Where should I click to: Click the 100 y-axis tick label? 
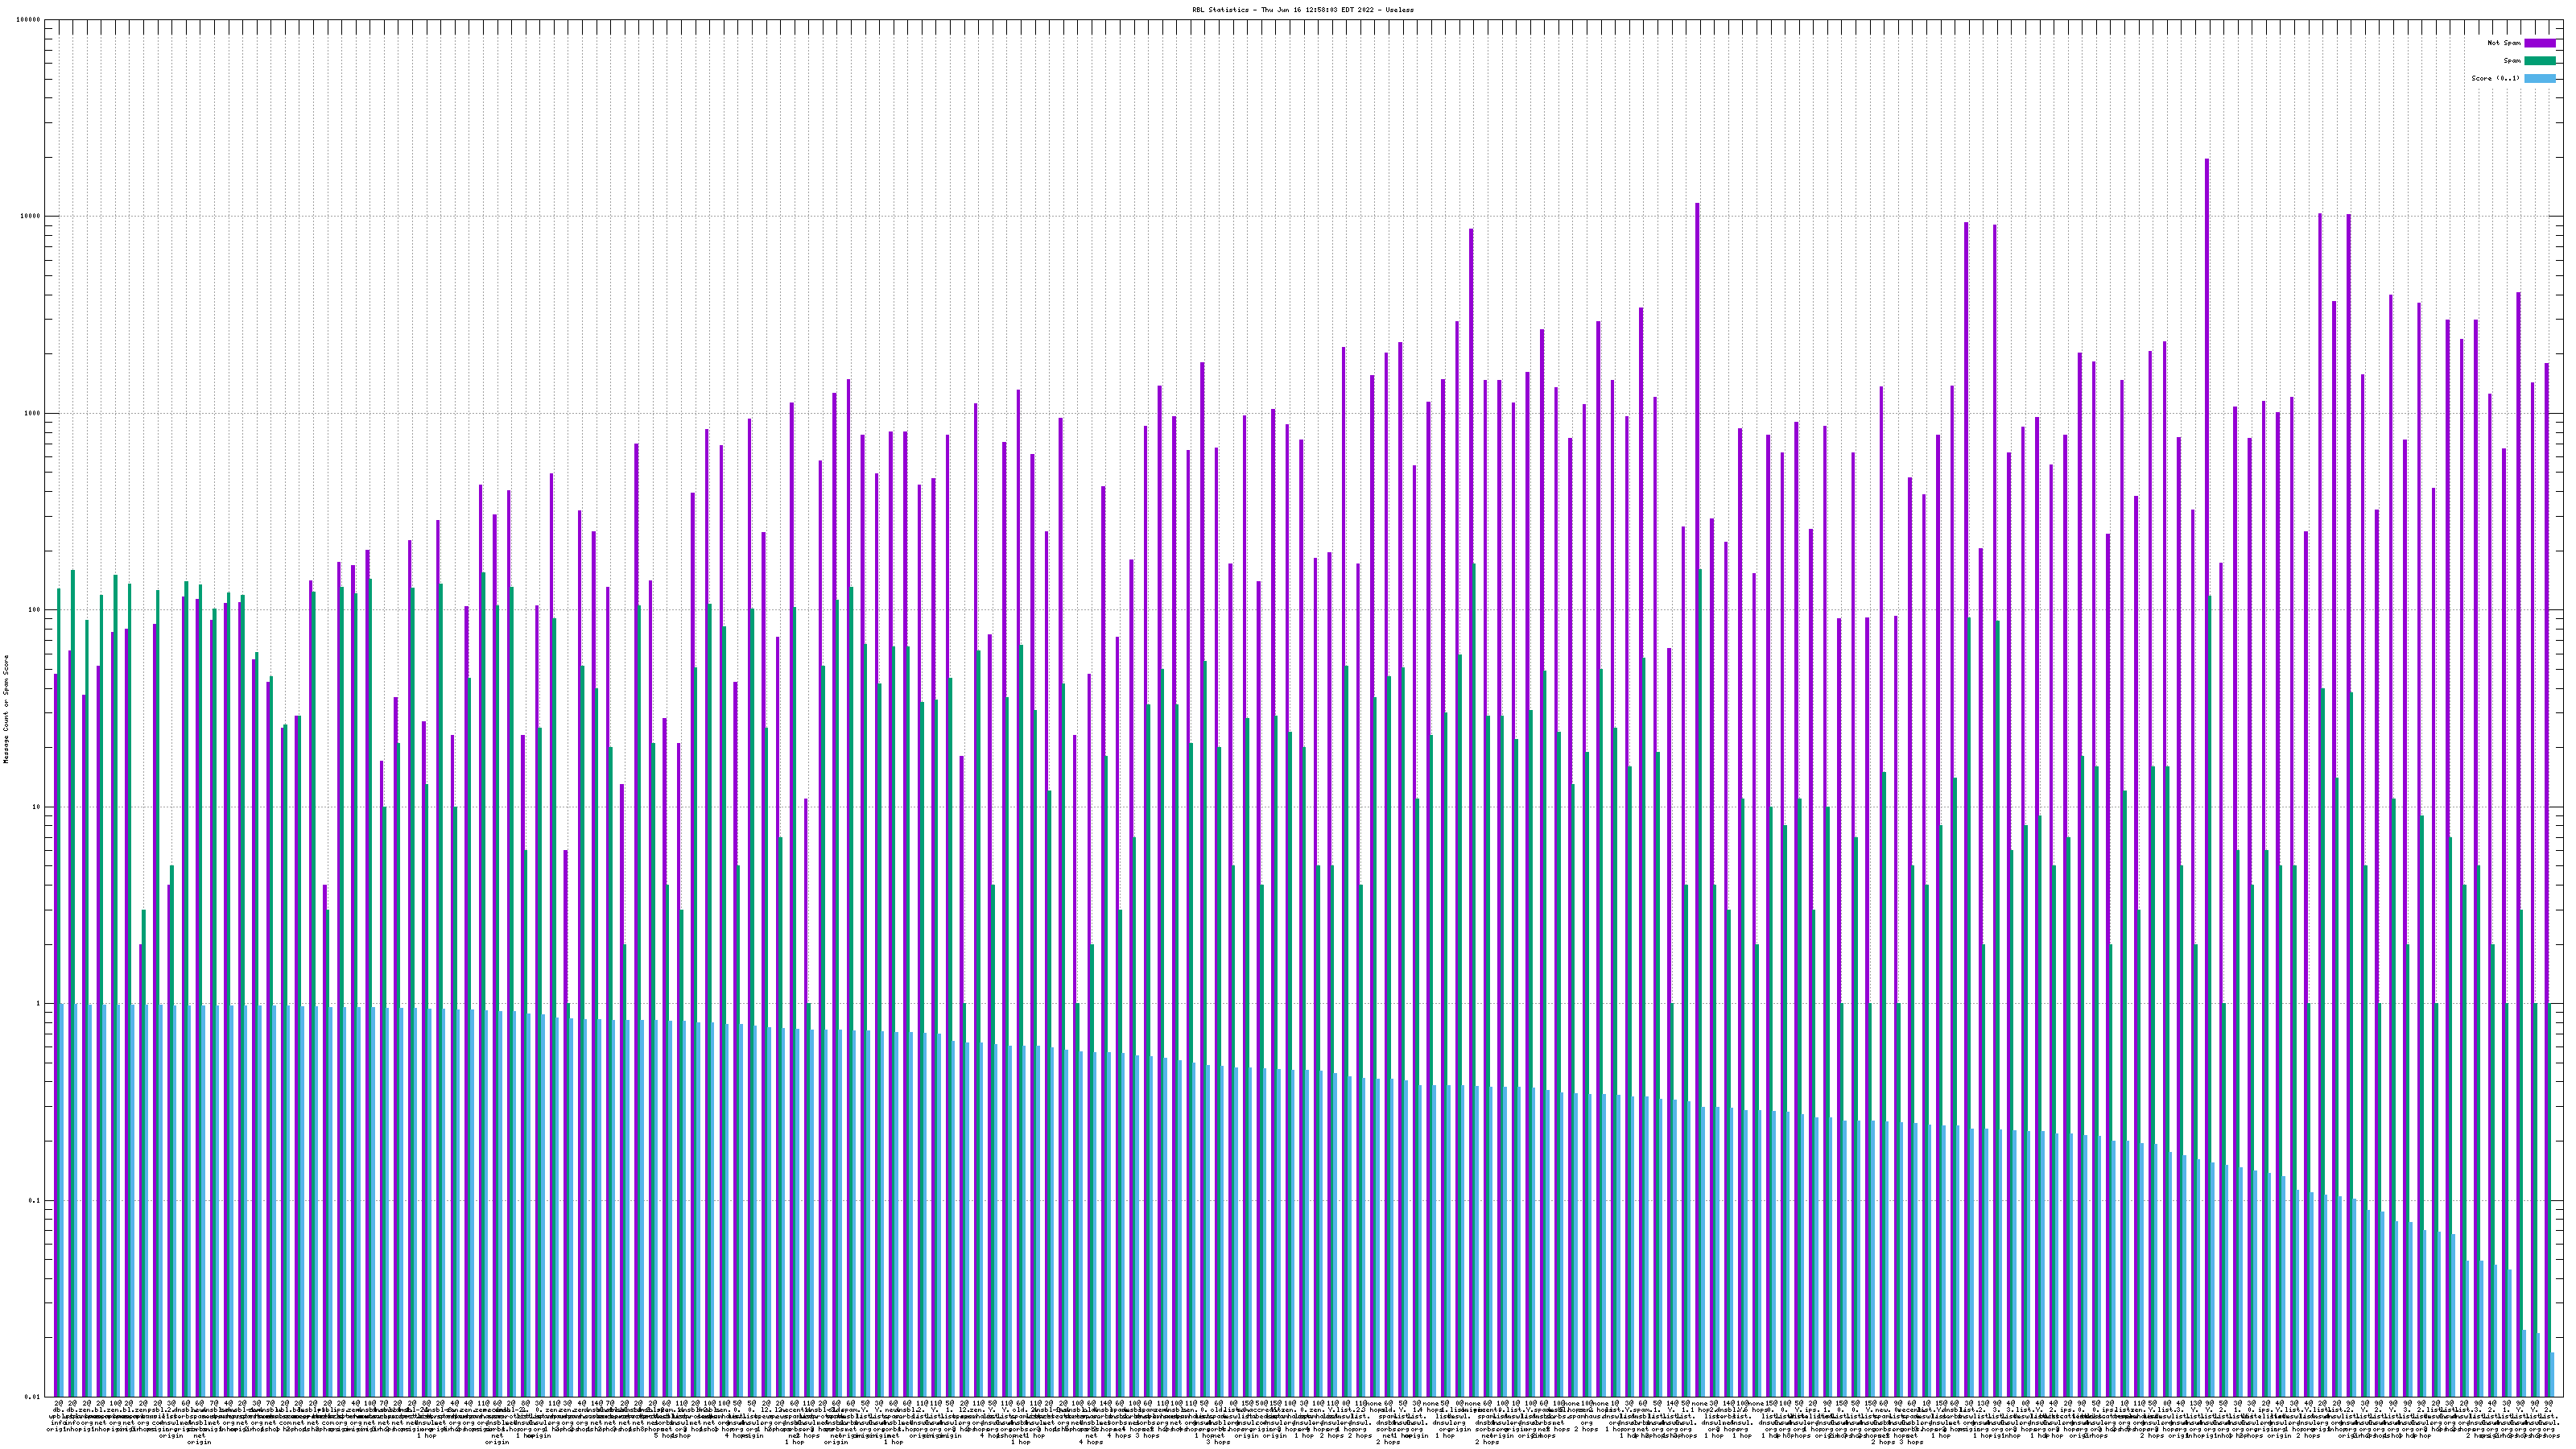pyautogui.click(x=35, y=610)
